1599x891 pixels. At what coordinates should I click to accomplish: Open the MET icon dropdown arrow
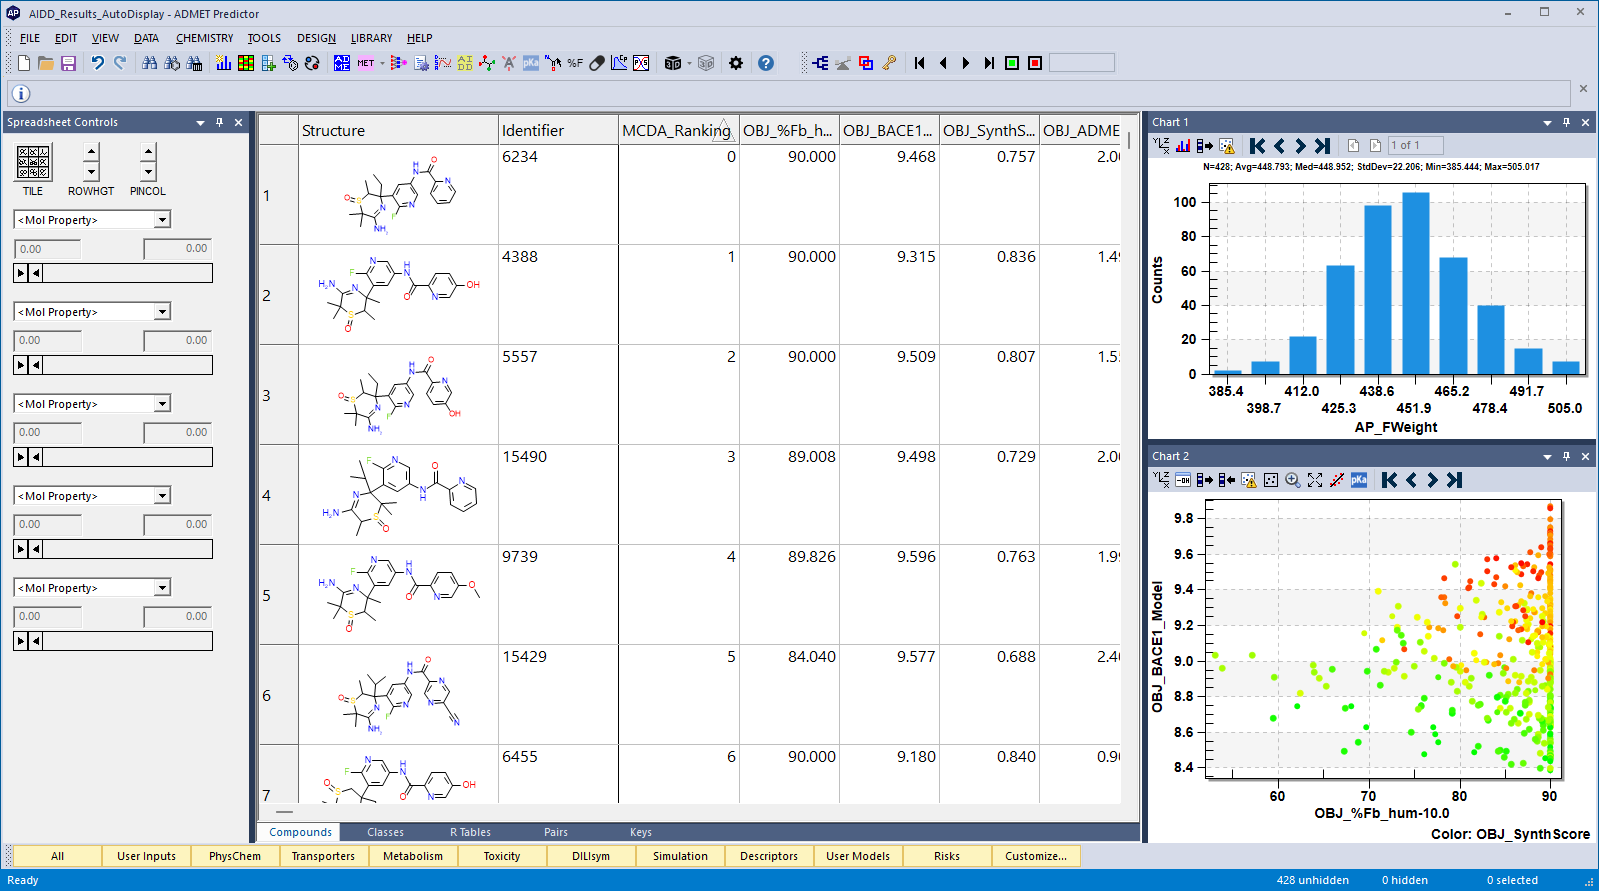(x=382, y=63)
